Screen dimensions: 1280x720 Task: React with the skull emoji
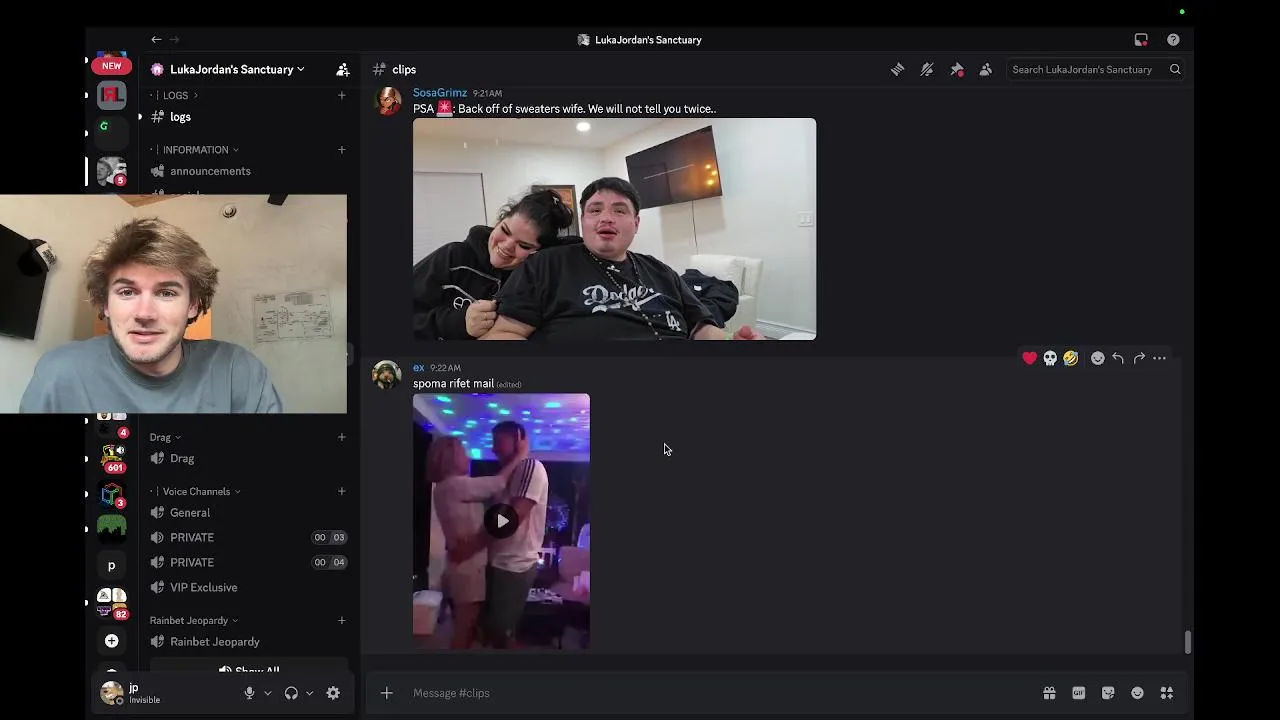point(1050,358)
